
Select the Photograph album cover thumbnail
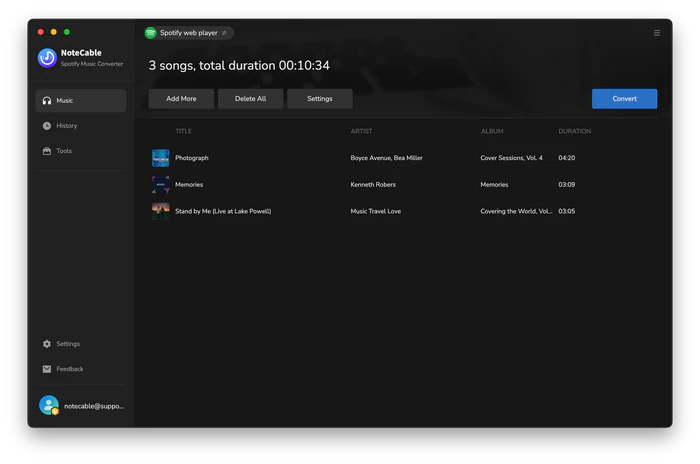(161, 158)
